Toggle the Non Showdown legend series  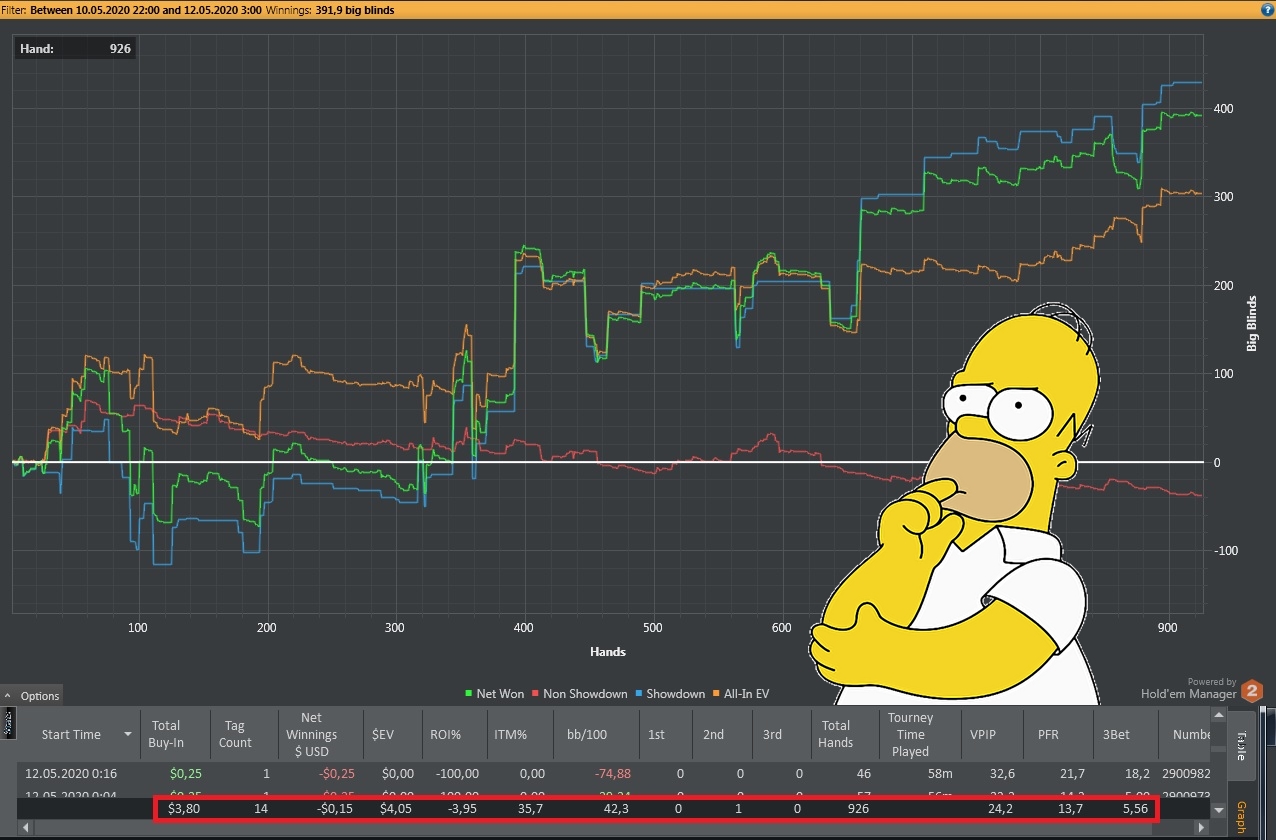point(579,693)
